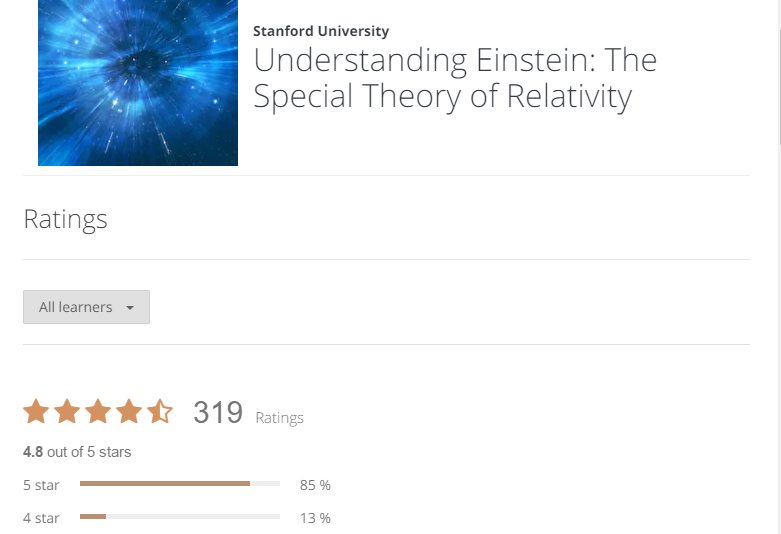Click the half-filled fifth star
Image resolution: width=781 pixels, height=534 pixels.
pos(160,411)
